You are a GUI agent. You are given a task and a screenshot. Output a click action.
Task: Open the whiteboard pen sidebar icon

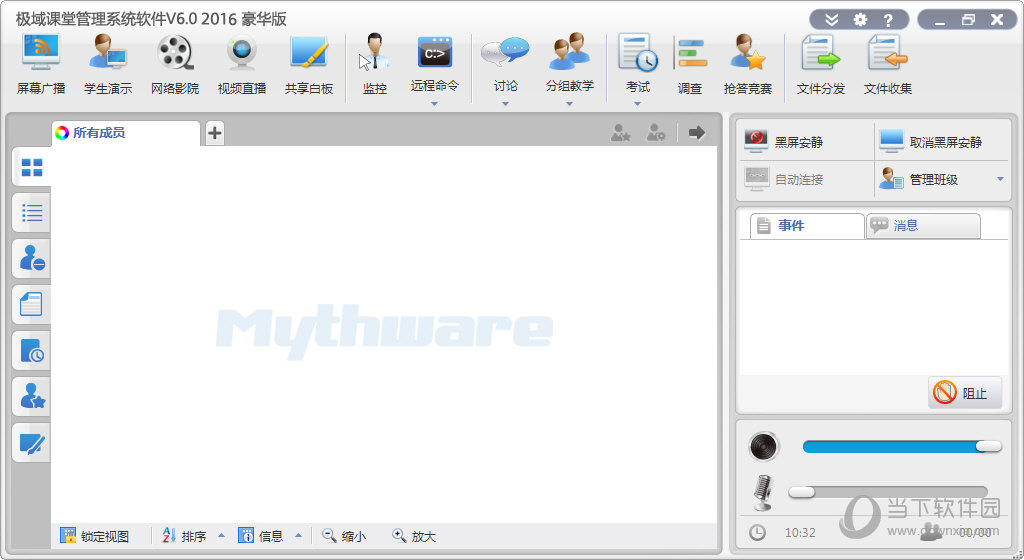[x=31, y=443]
